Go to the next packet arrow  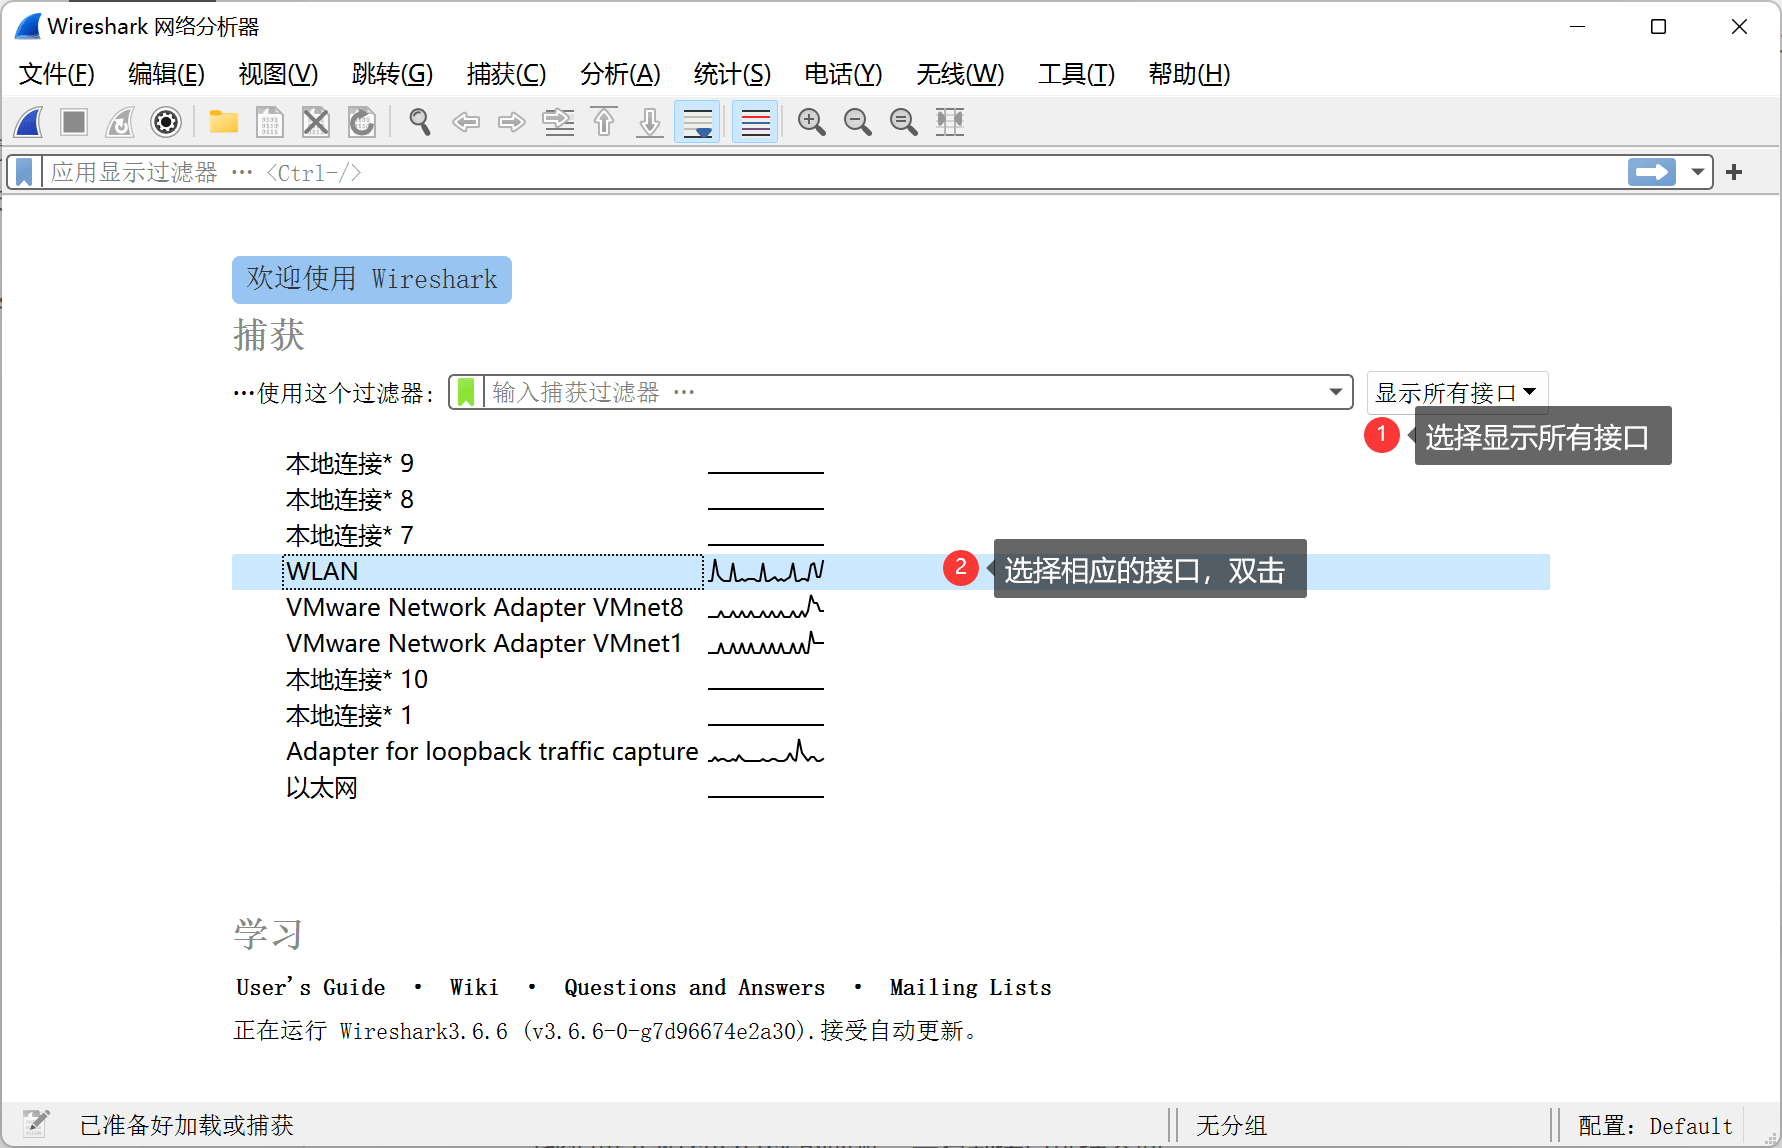(x=512, y=122)
